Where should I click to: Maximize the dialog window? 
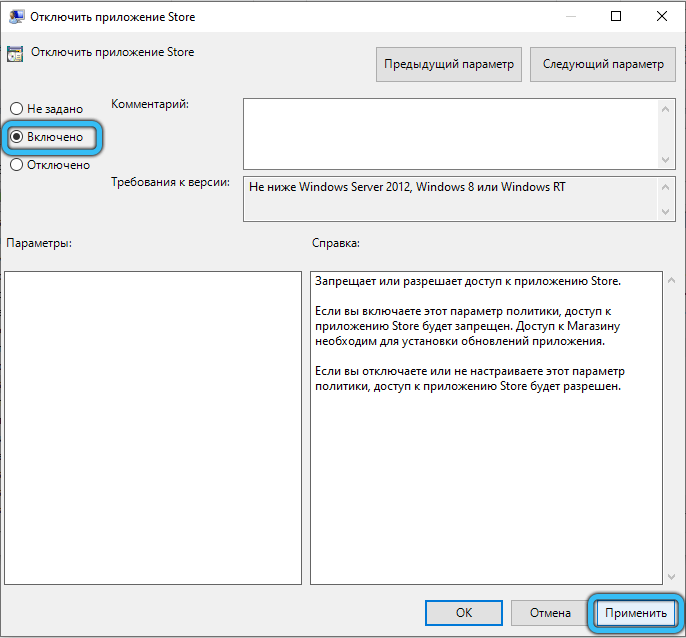coord(616,16)
